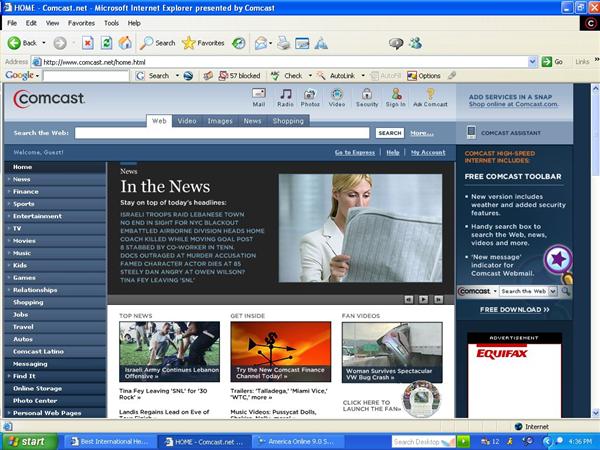Image resolution: width=600 pixels, height=450 pixels.
Task: Refresh the page with the green arrows icon
Action: (x=106, y=43)
